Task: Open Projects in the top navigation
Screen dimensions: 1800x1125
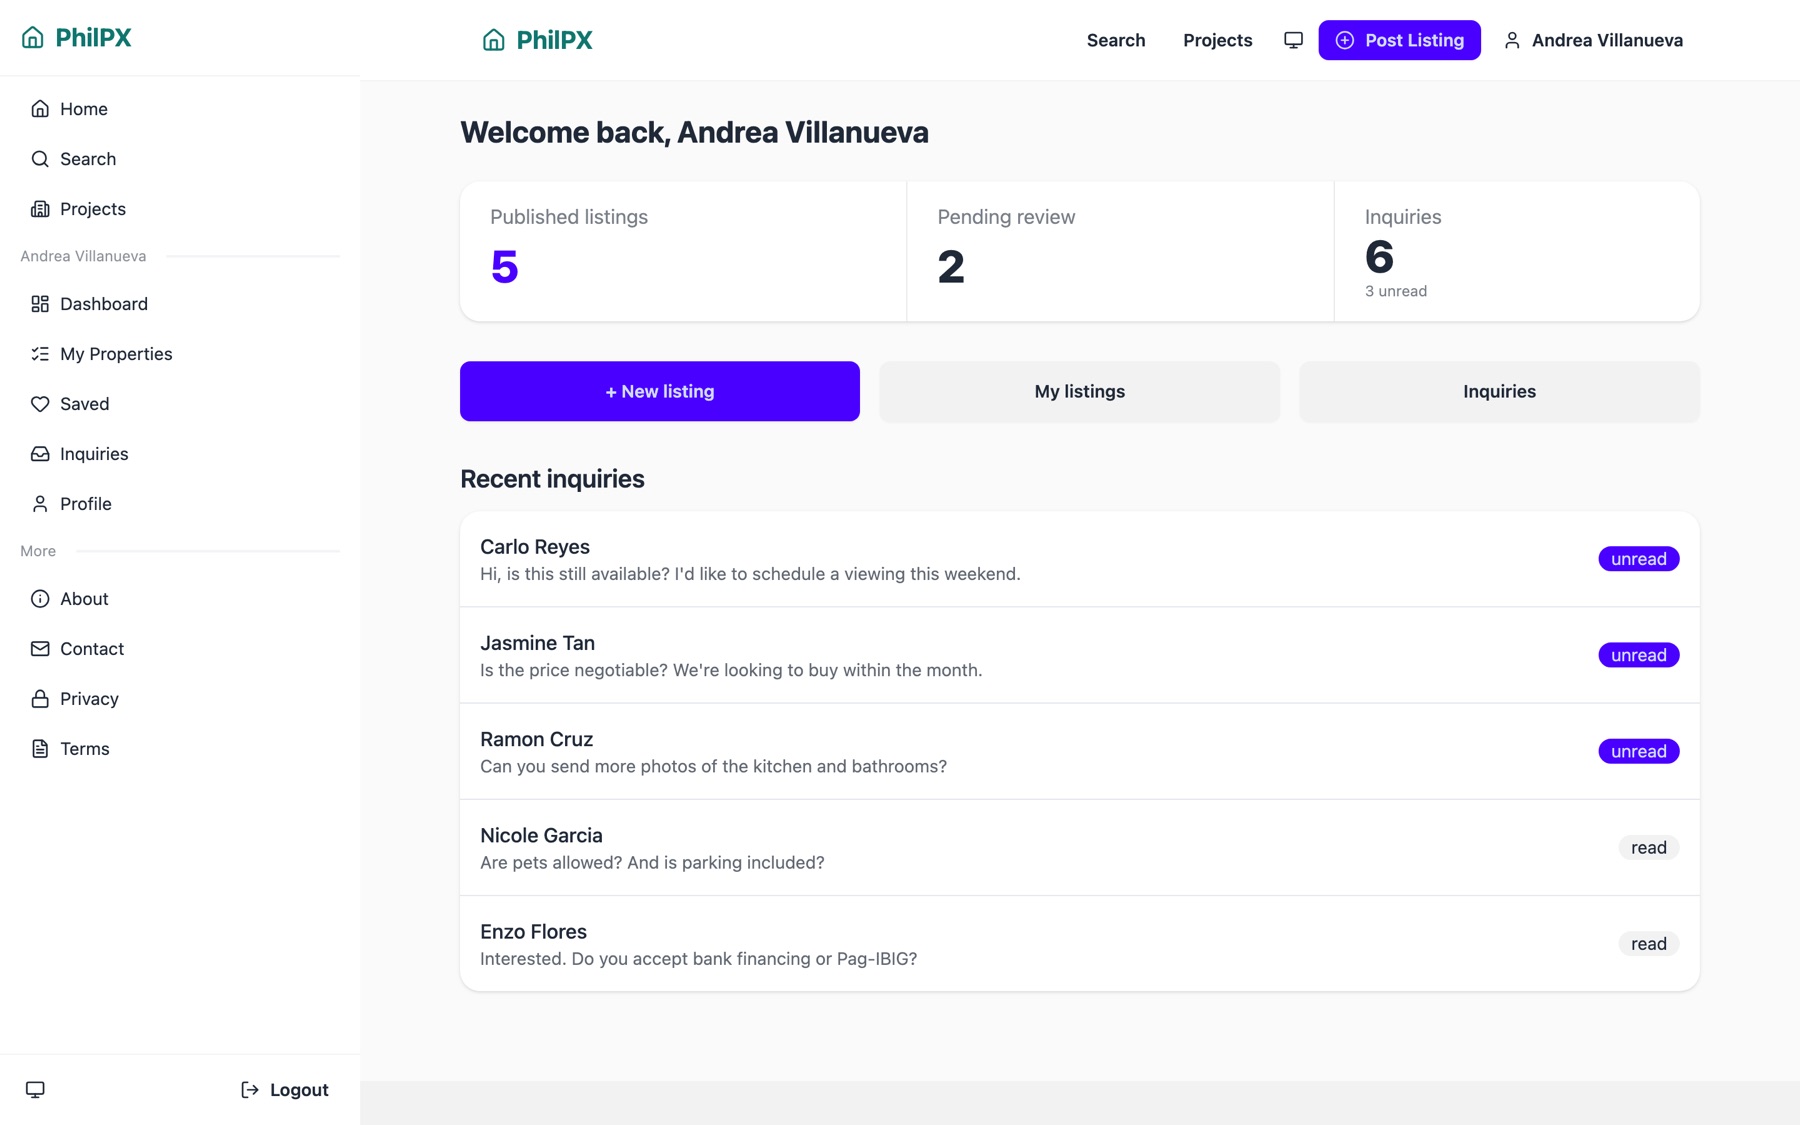Action: pyautogui.click(x=1218, y=40)
